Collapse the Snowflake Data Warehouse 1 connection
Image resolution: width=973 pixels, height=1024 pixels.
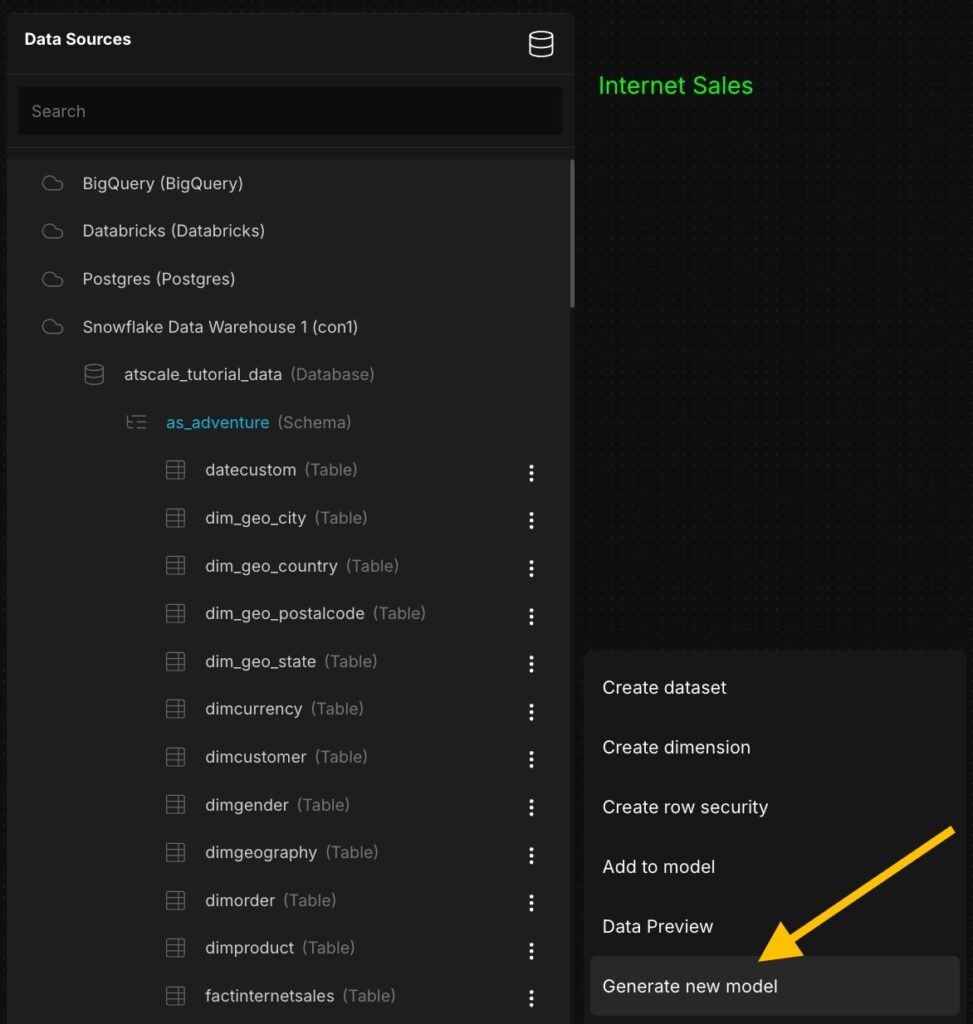pos(219,327)
